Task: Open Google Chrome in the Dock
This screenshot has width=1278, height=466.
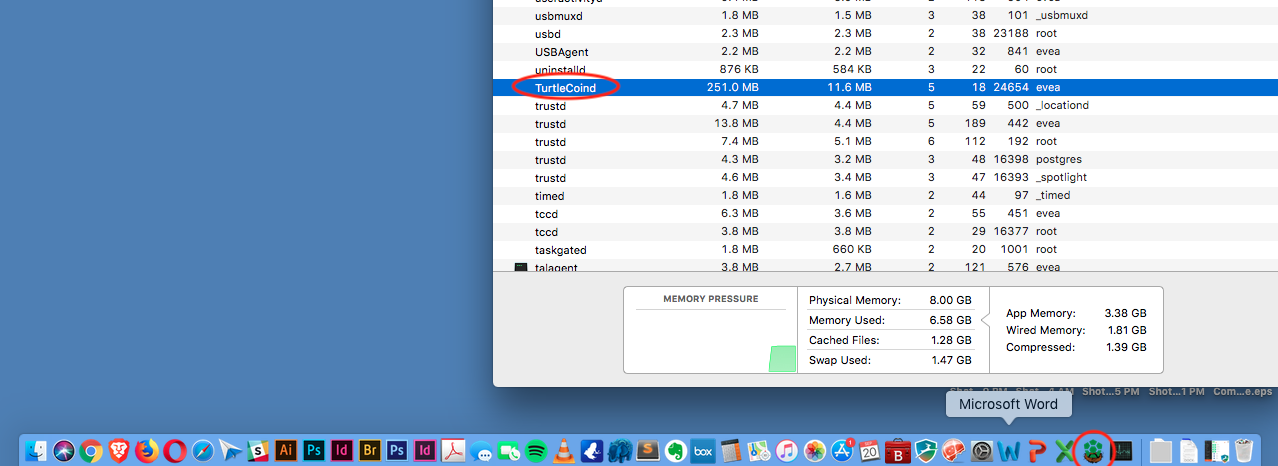Action: 91,450
